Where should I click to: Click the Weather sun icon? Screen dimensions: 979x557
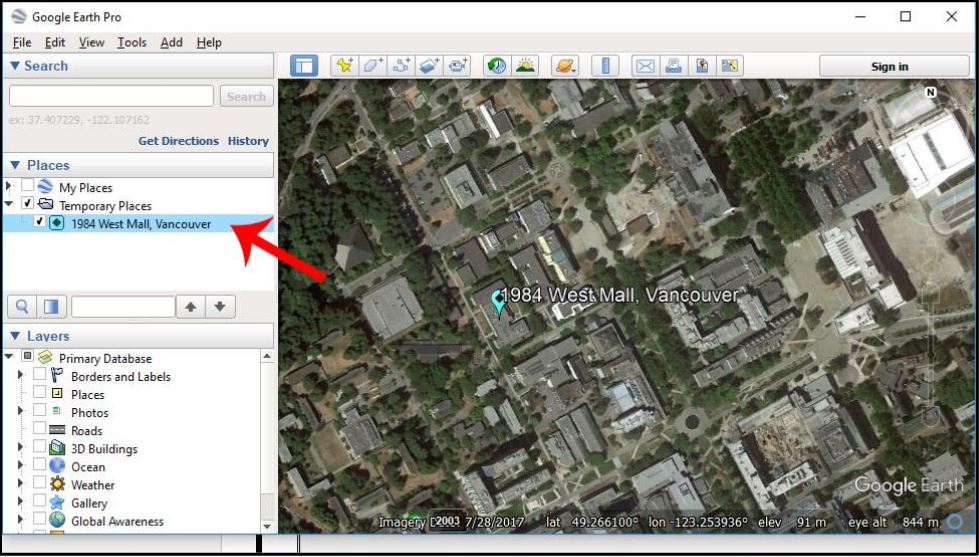pos(57,484)
